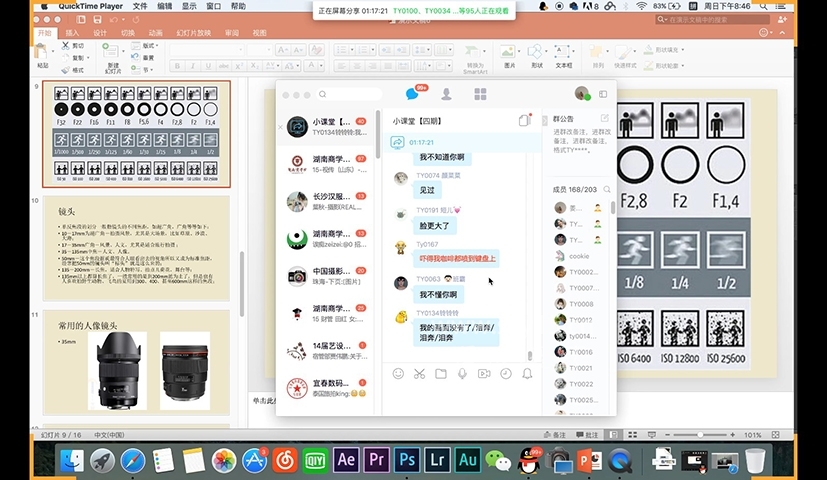Image resolution: width=827 pixels, height=480 pixels.
Task: Collapse QQ group side panel arrow
Action: tap(544, 120)
